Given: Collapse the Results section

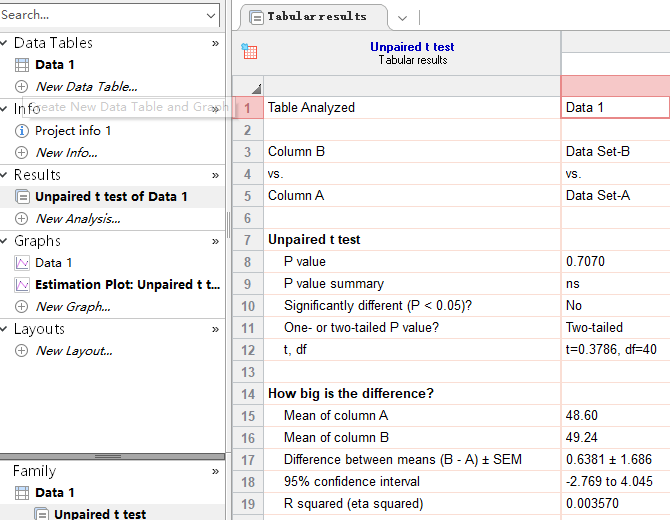Looking at the screenshot, I should [4, 175].
